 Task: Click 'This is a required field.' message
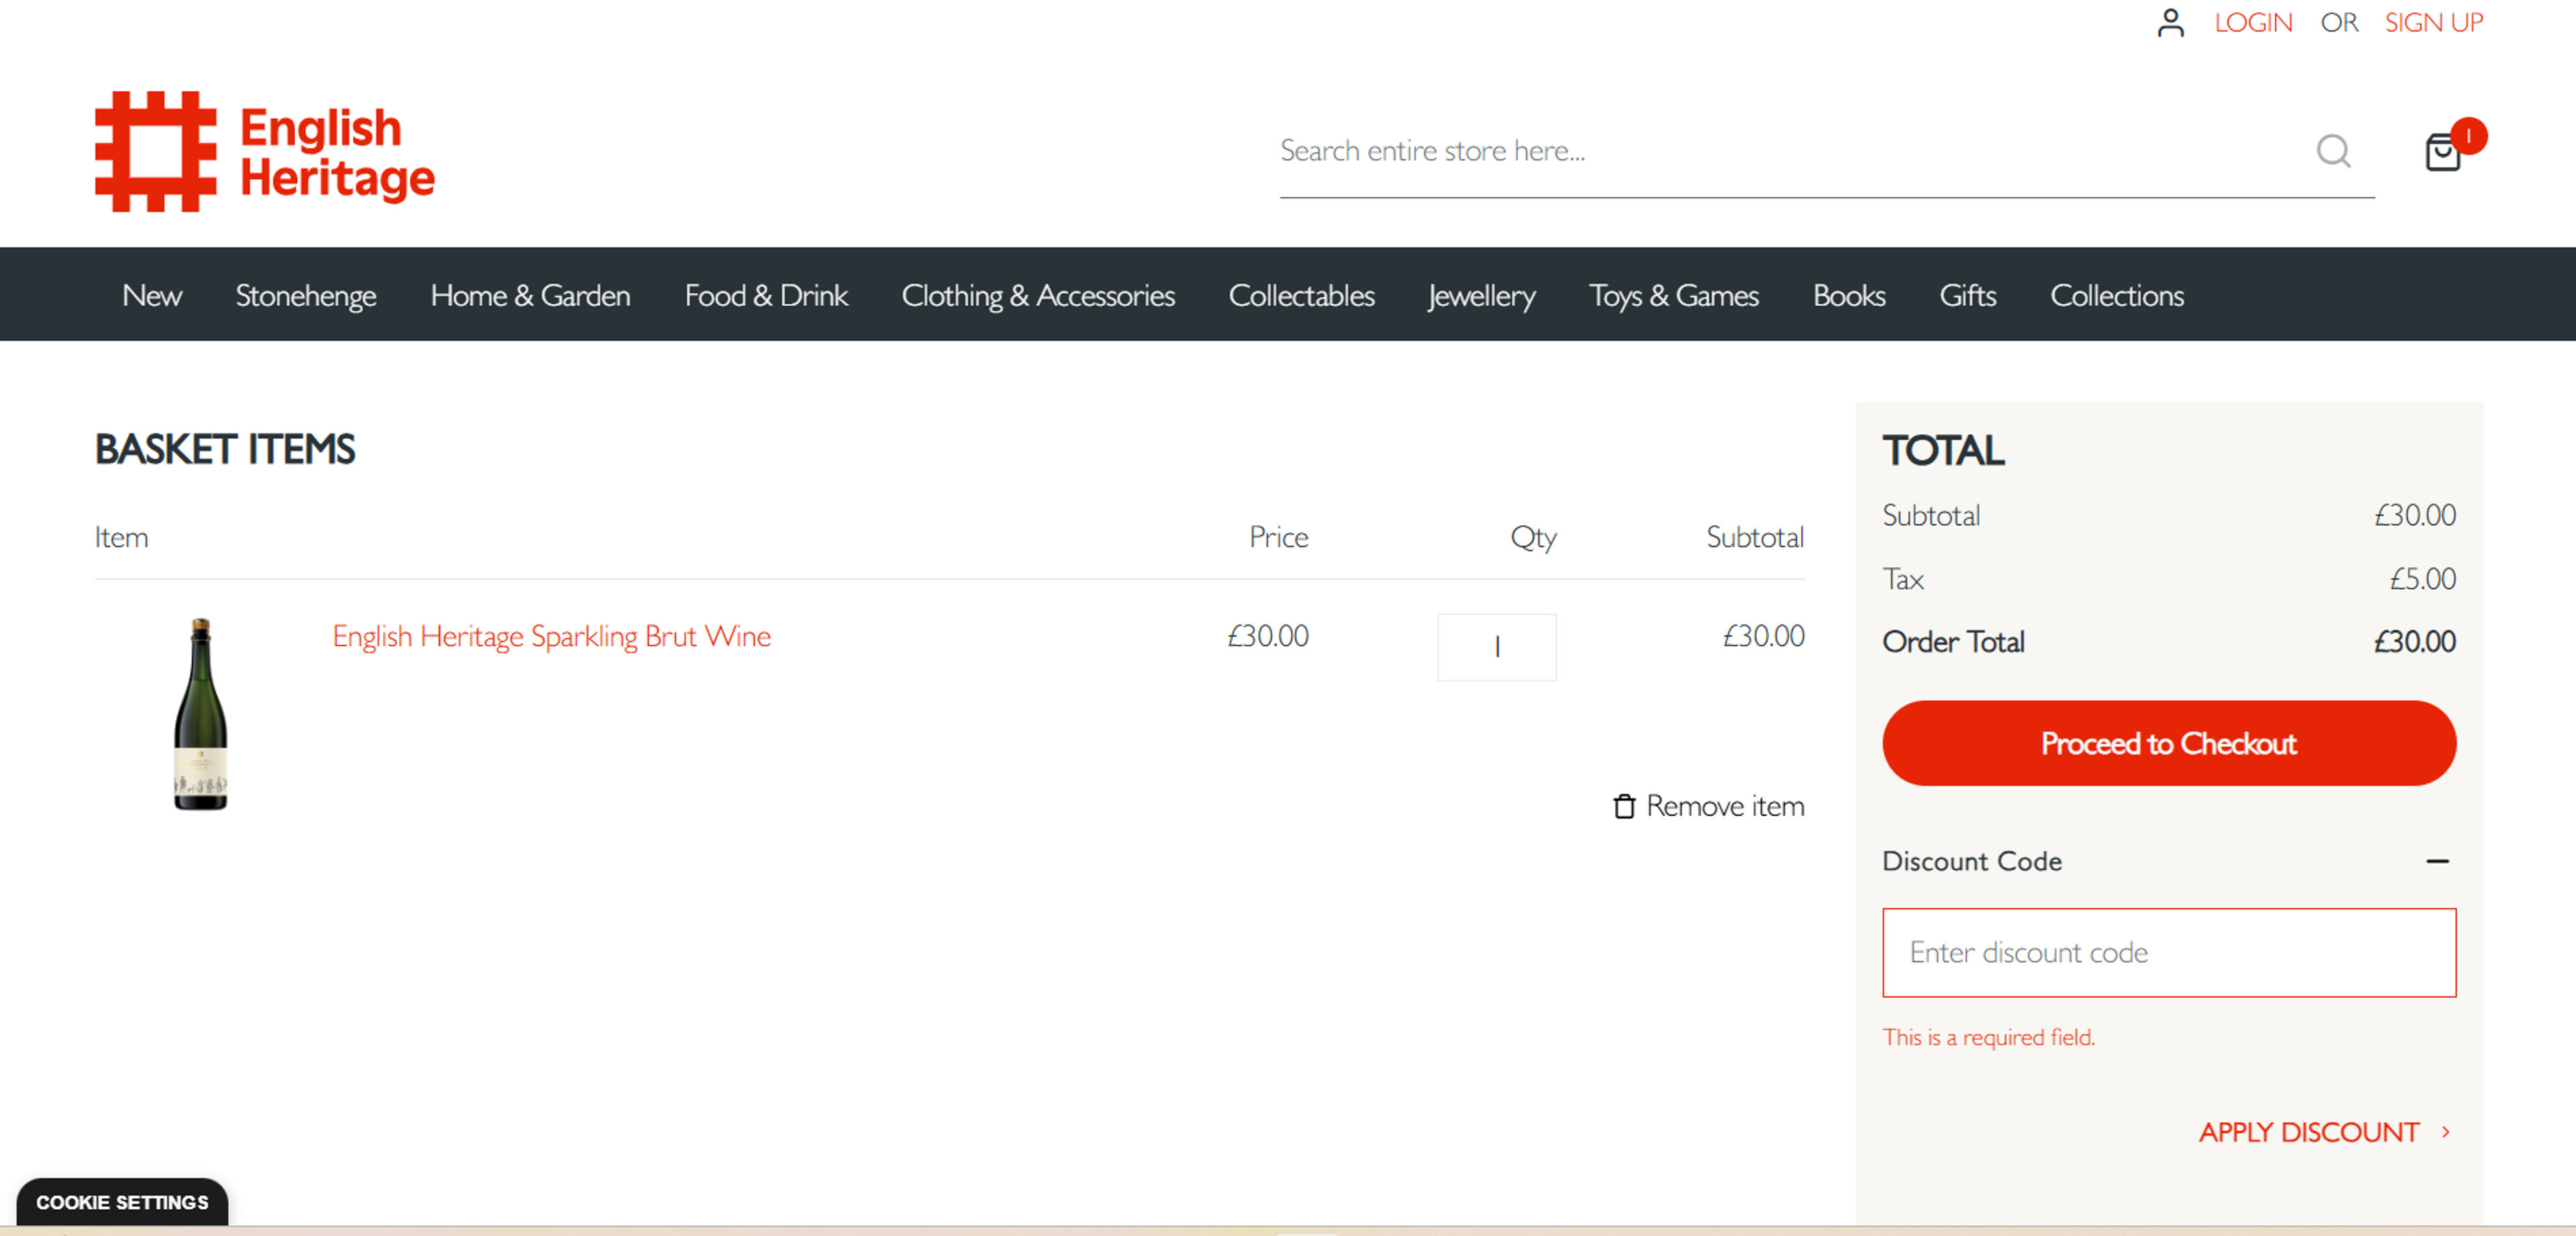pos(1988,1037)
